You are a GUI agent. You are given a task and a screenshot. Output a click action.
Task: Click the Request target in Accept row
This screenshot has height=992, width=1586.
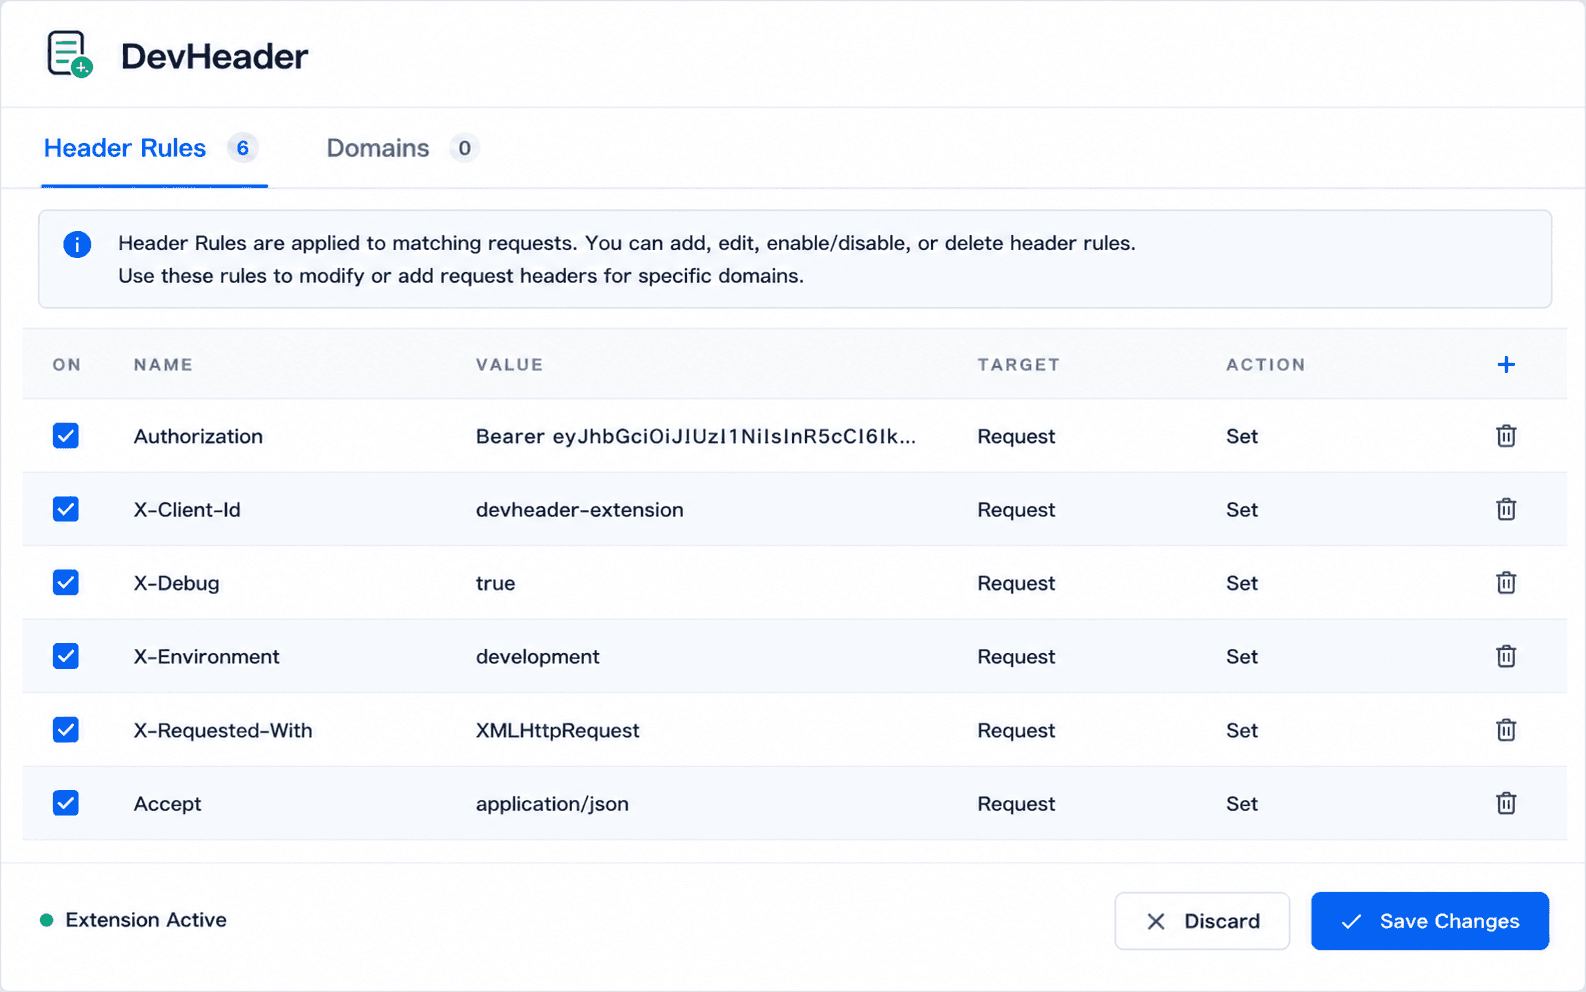click(1016, 803)
